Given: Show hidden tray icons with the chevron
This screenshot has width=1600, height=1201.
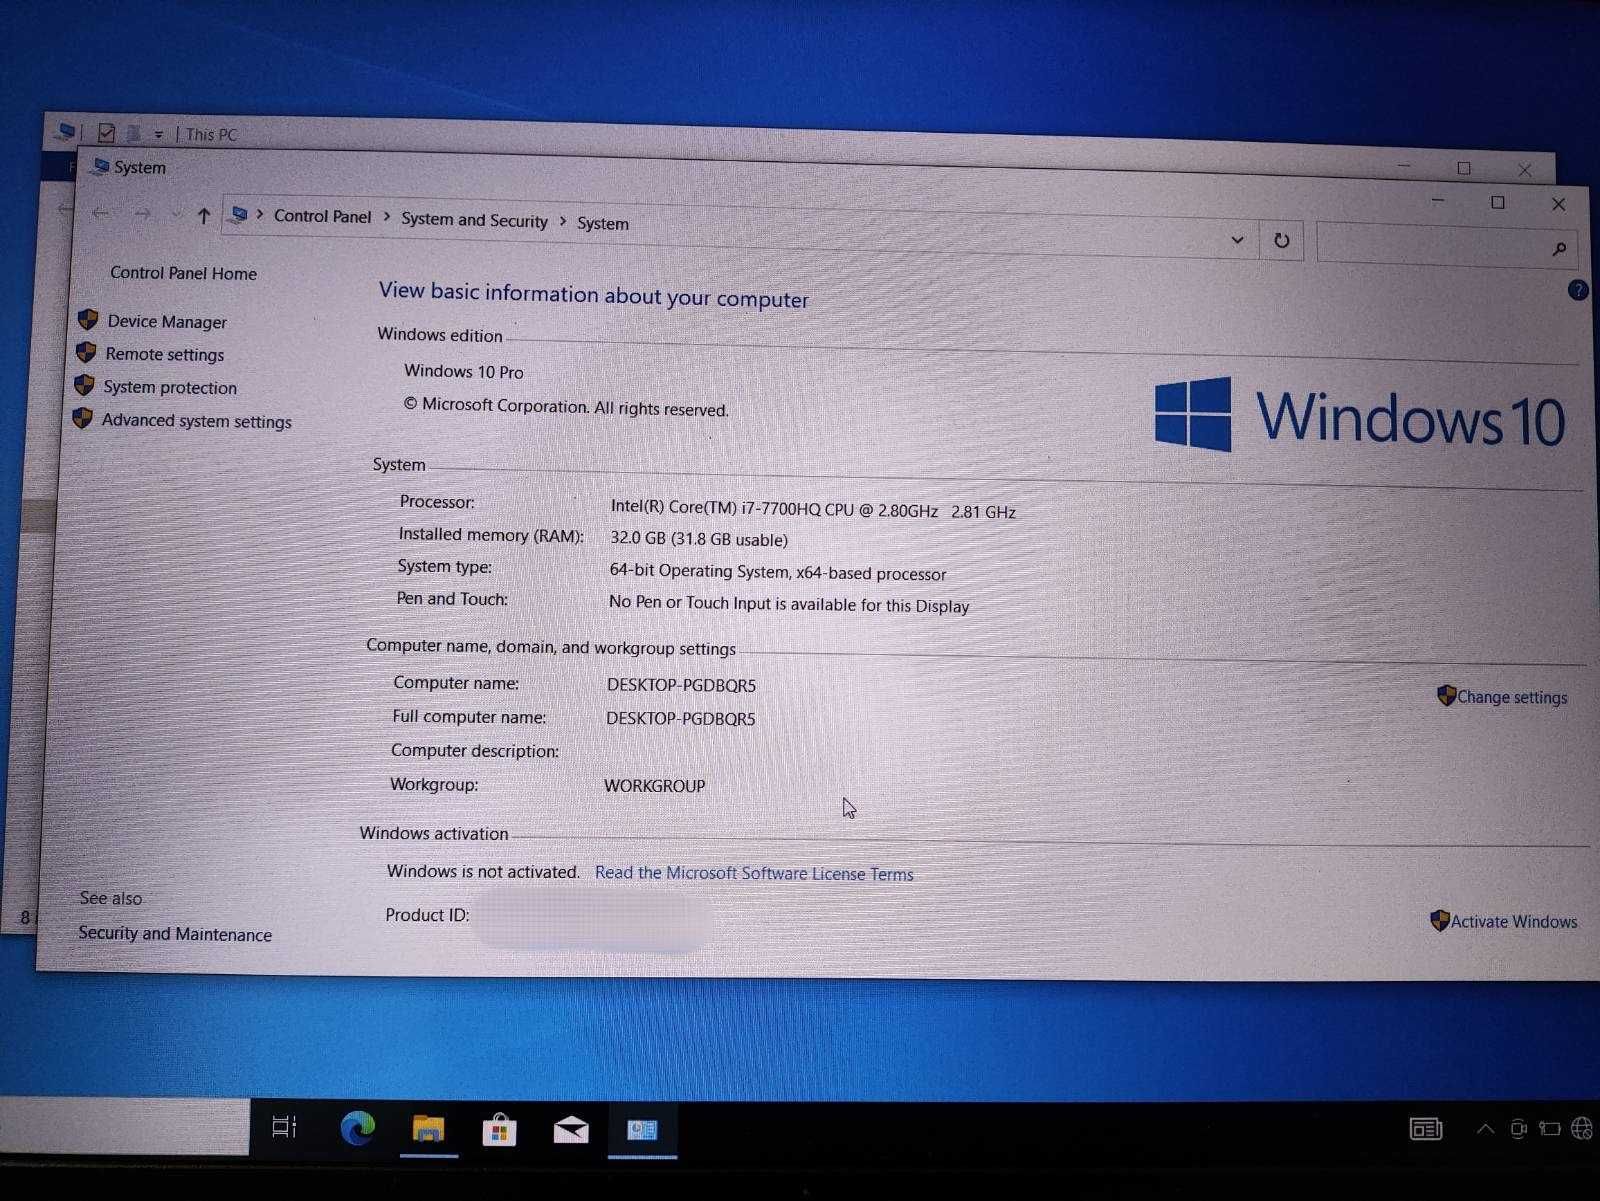Looking at the screenshot, I should coord(1485,1129).
